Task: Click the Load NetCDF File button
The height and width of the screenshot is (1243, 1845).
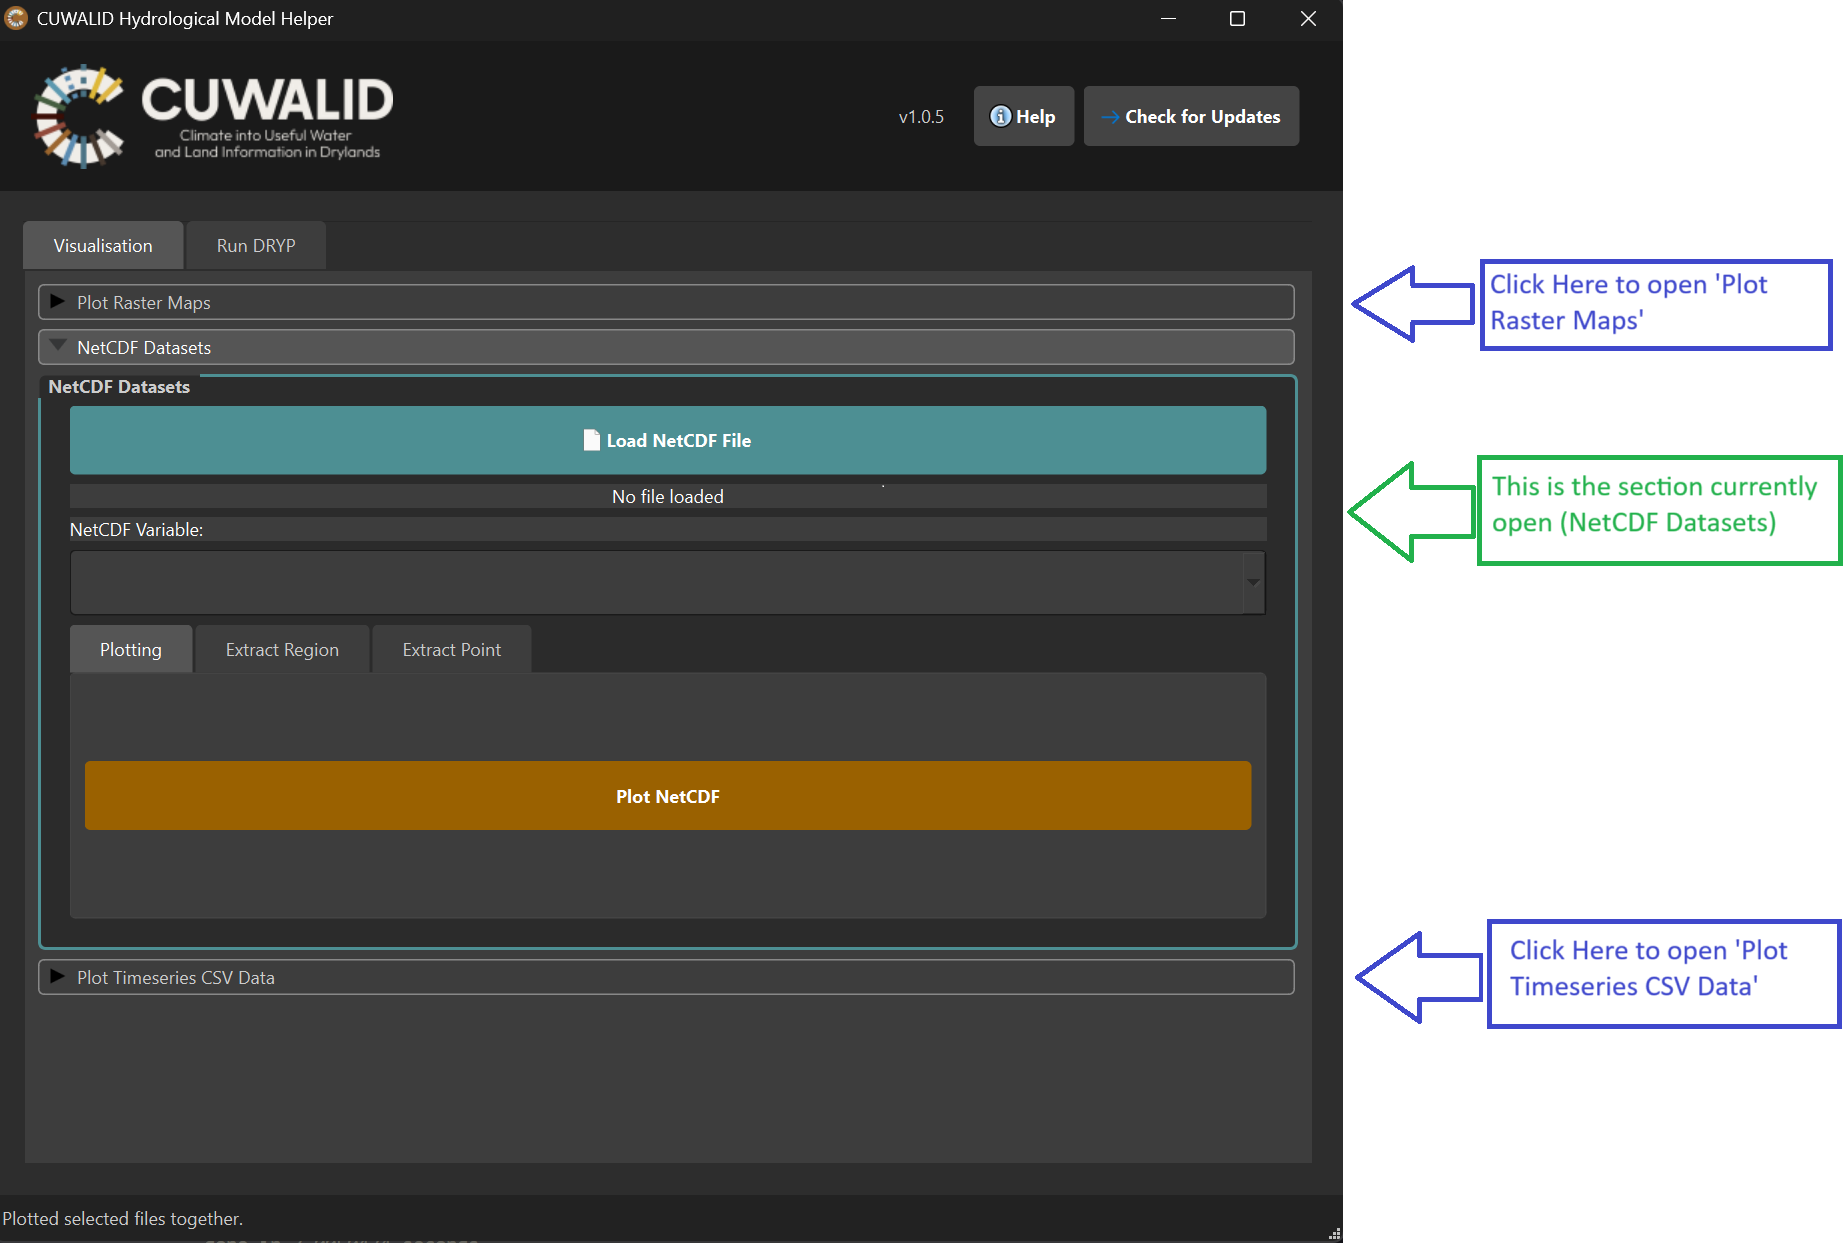Action: pyautogui.click(x=668, y=440)
